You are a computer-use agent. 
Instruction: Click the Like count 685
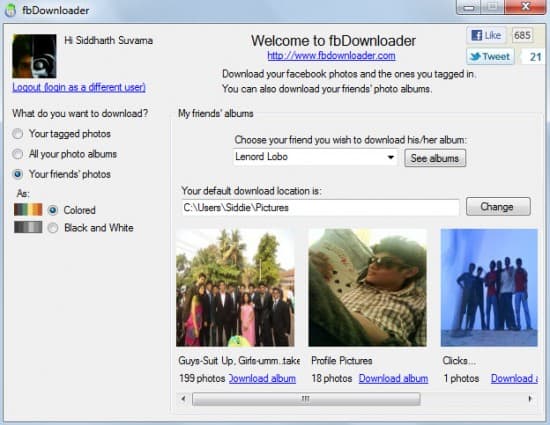click(522, 35)
